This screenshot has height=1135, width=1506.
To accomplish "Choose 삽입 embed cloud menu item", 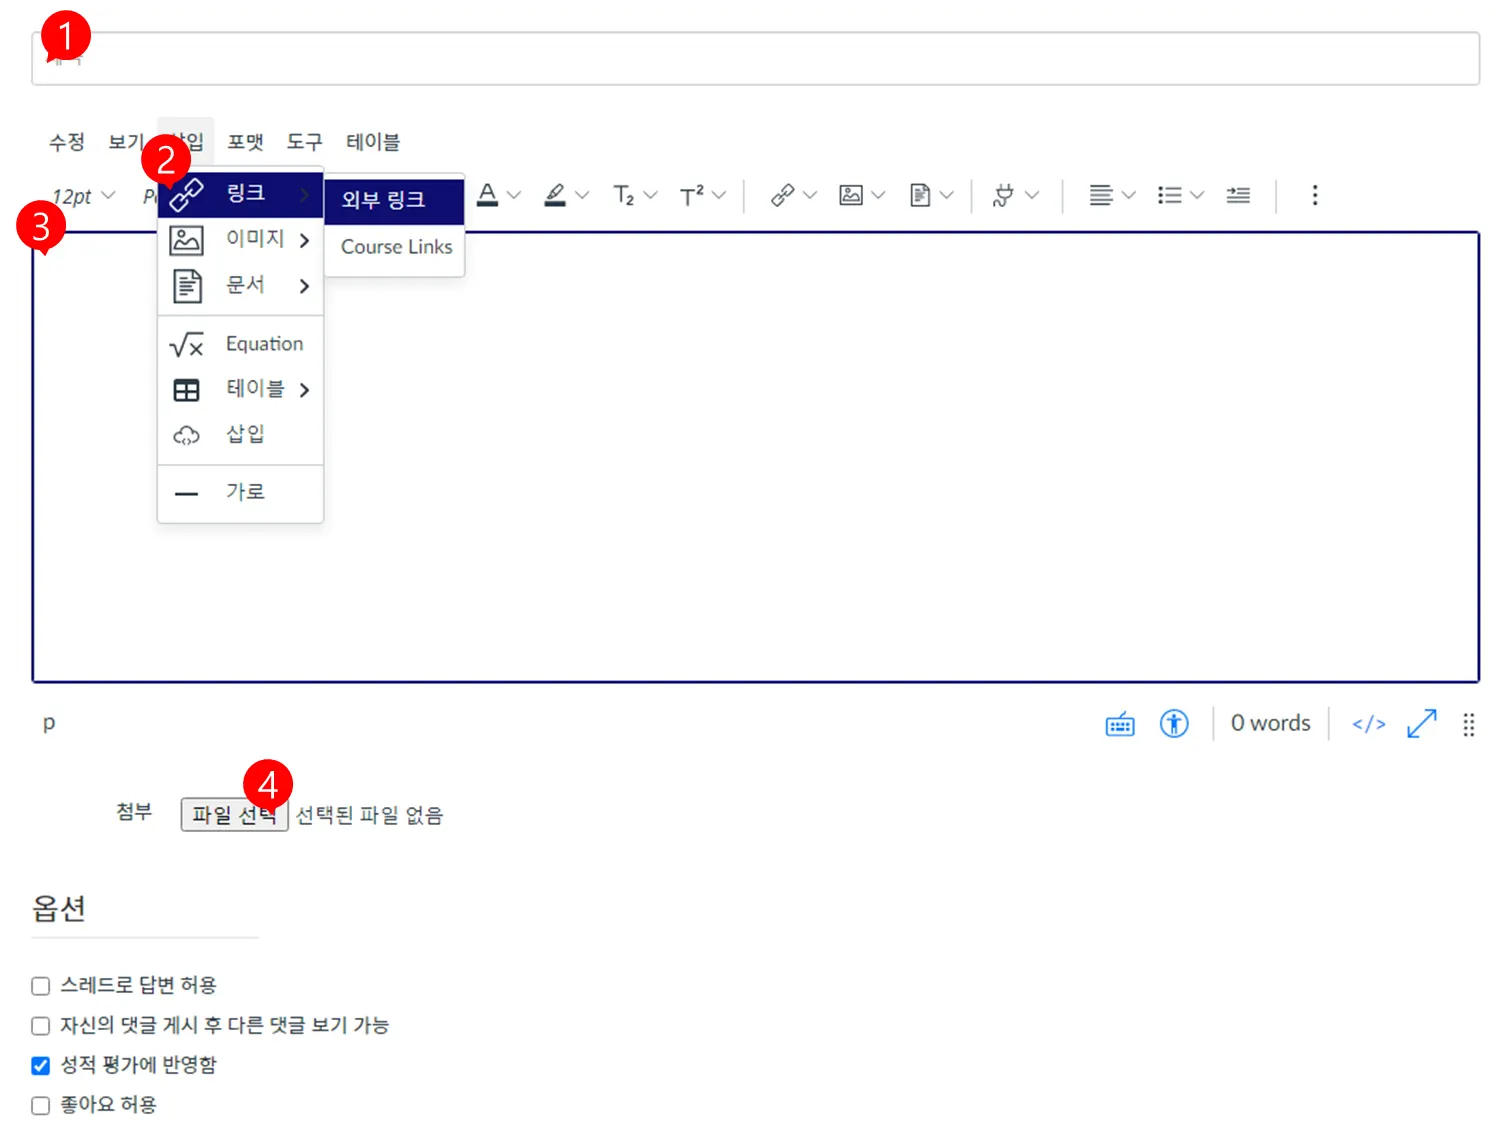I will pos(240,434).
